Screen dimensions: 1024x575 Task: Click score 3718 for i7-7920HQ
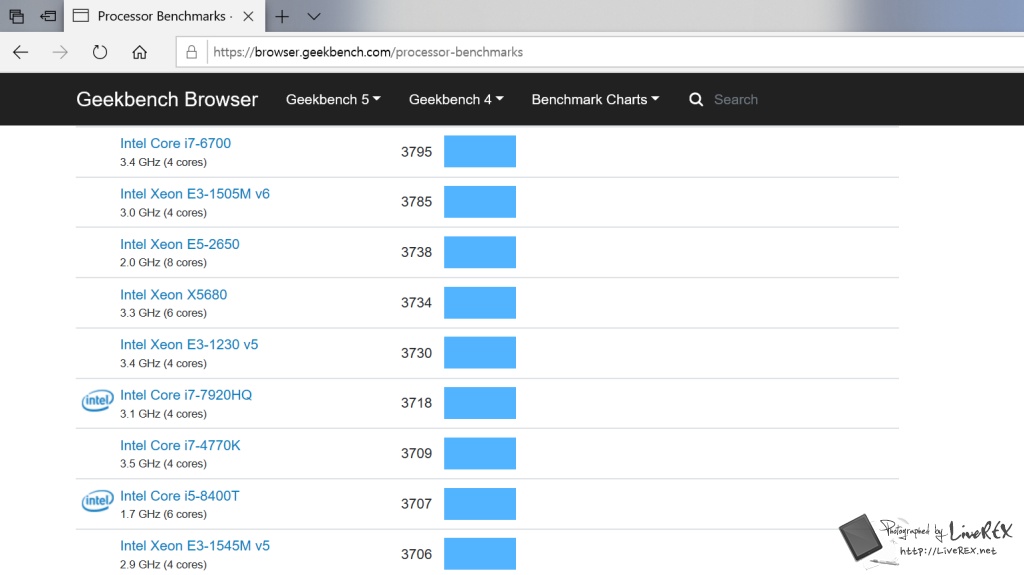point(416,402)
